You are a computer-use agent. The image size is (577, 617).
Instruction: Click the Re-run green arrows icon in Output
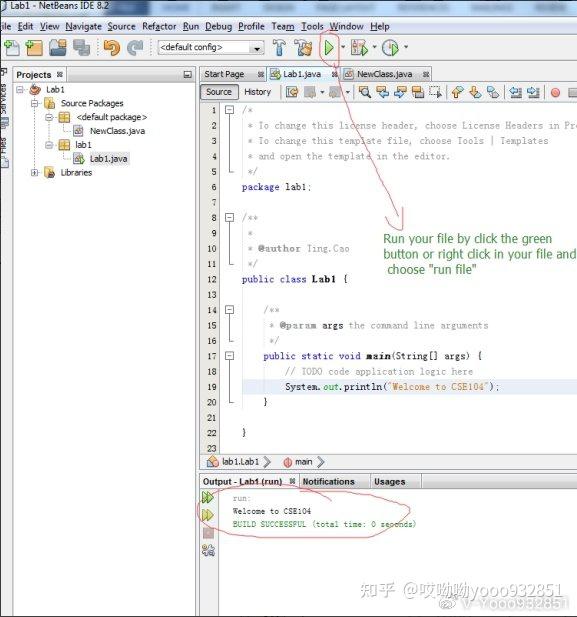pyautogui.click(x=207, y=497)
